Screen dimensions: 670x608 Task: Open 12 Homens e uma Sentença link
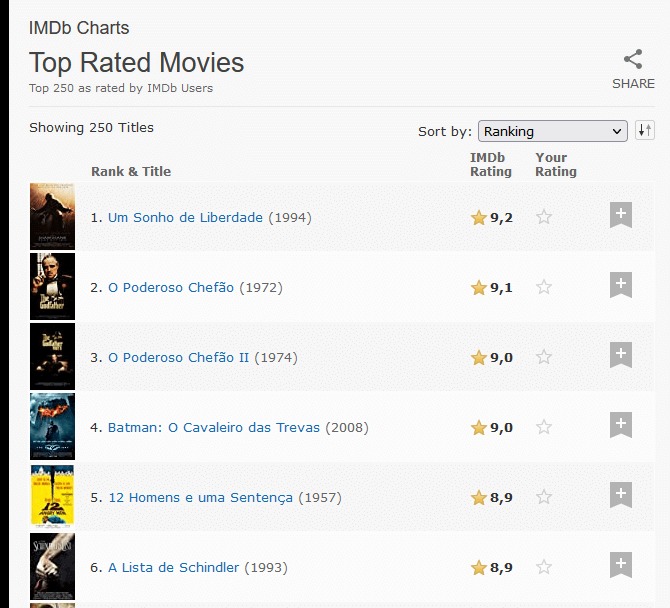pos(201,498)
